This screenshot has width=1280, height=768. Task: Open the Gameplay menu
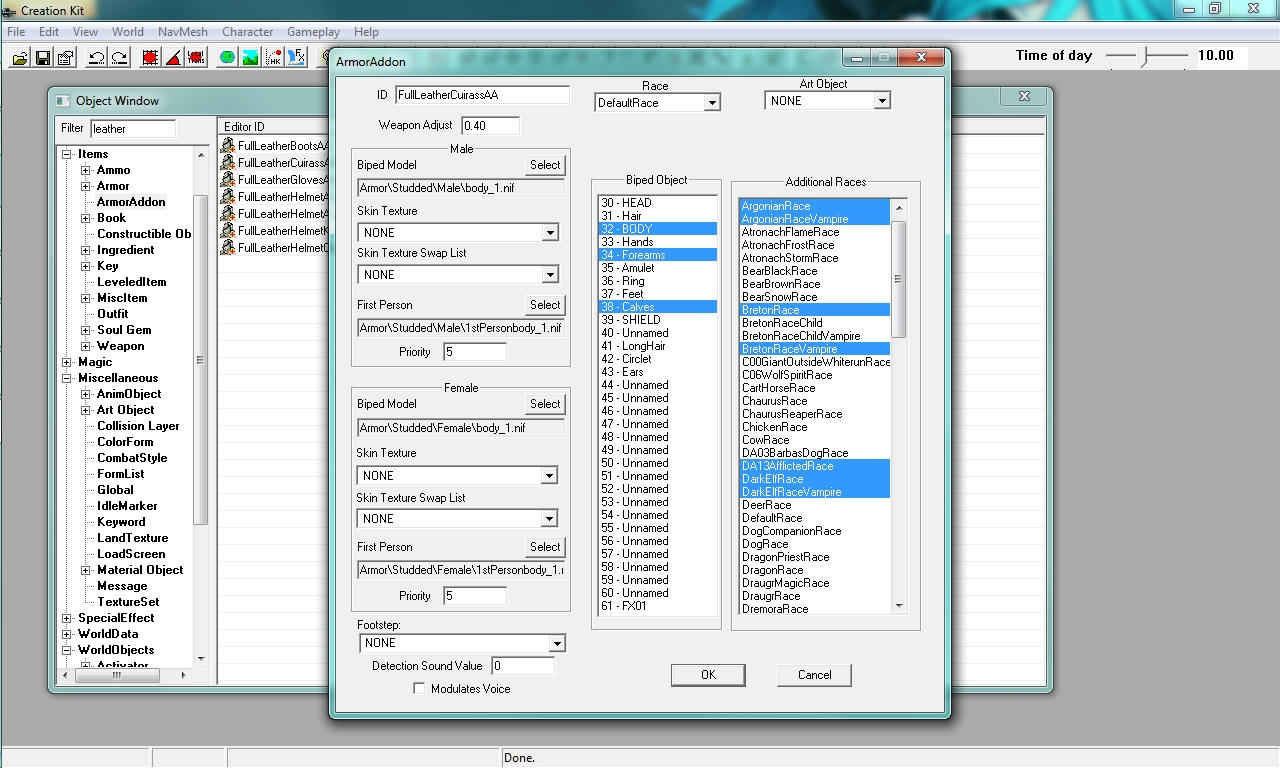313,32
